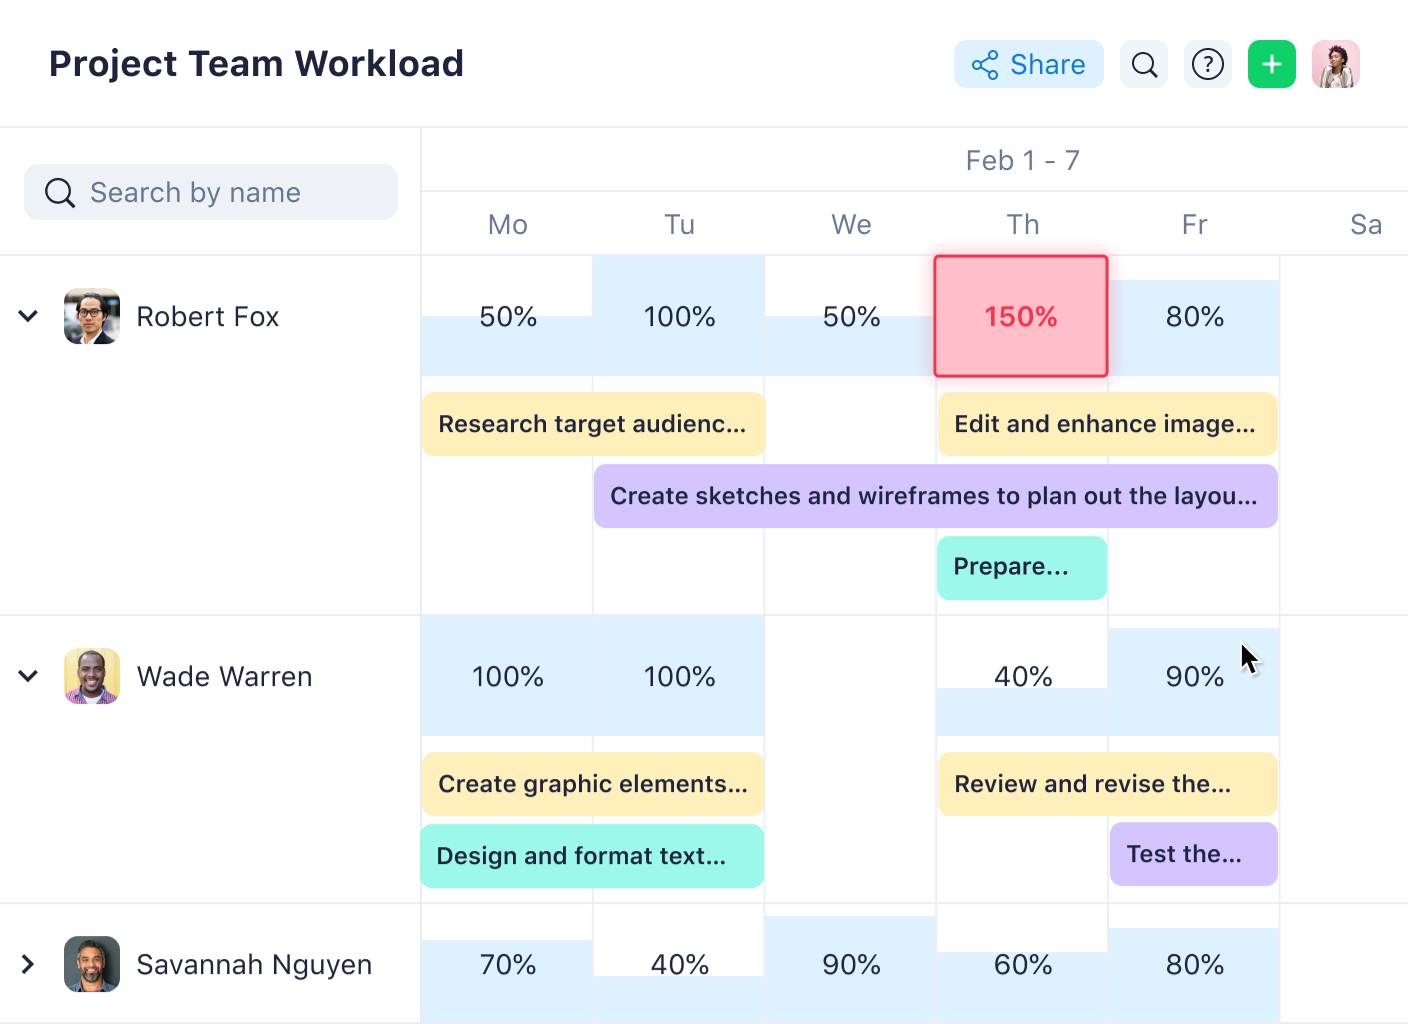The width and height of the screenshot is (1408, 1024).
Task: Select the 'Research target audienc...' task bar
Action: [592, 424]
